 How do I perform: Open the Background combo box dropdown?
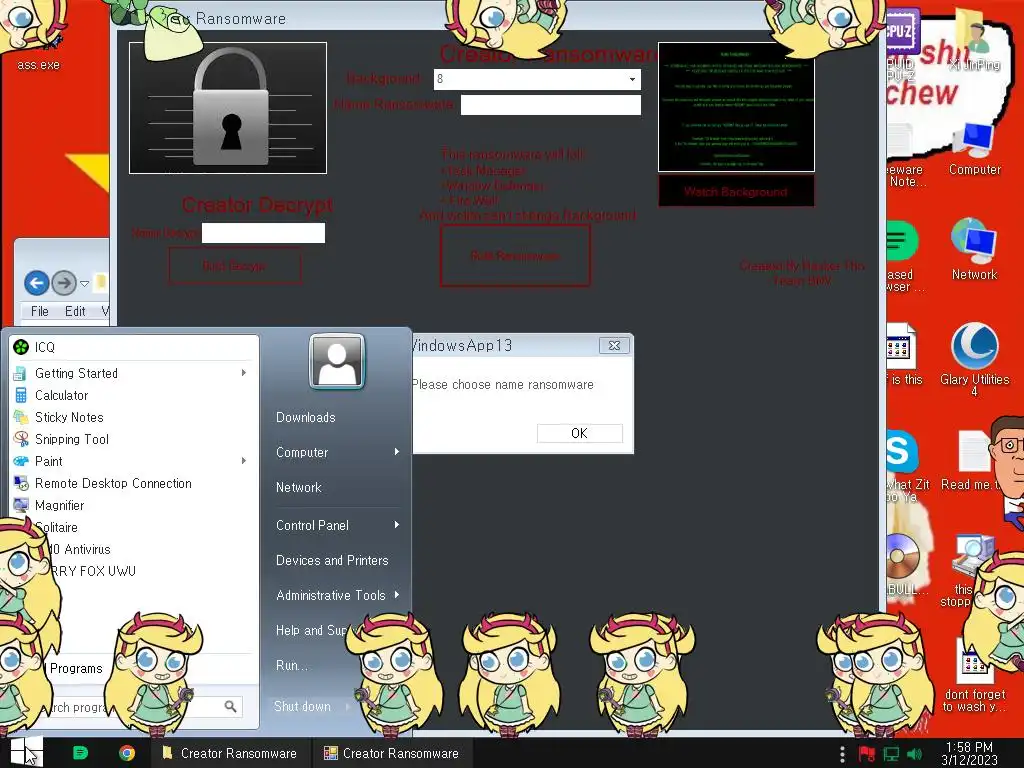coord(632,79)
